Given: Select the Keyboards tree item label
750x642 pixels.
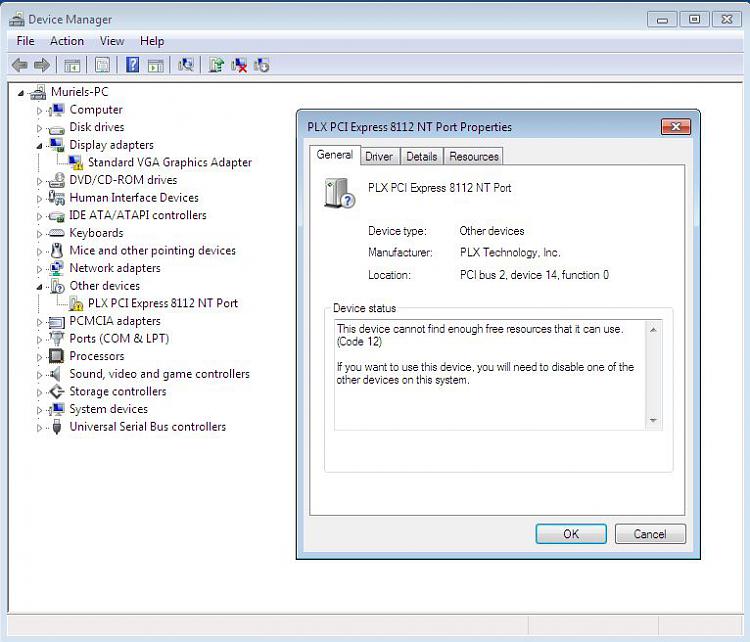Looking at the screenshot, I should pos(96,233).
